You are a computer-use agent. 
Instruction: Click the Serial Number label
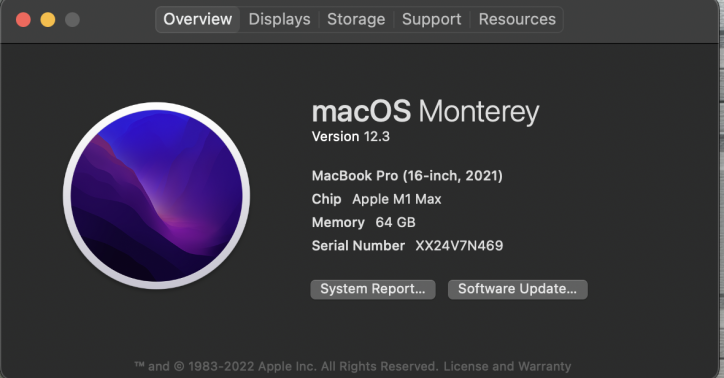pos(358,246)
